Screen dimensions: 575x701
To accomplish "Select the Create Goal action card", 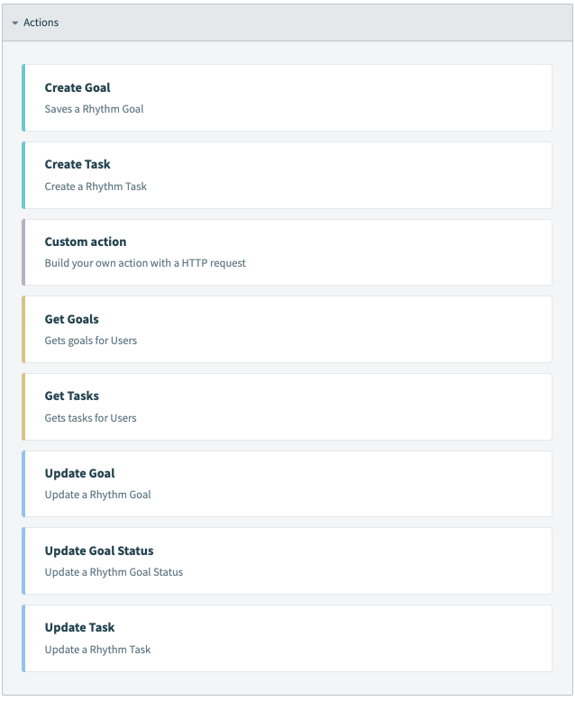I will (287, 98).
